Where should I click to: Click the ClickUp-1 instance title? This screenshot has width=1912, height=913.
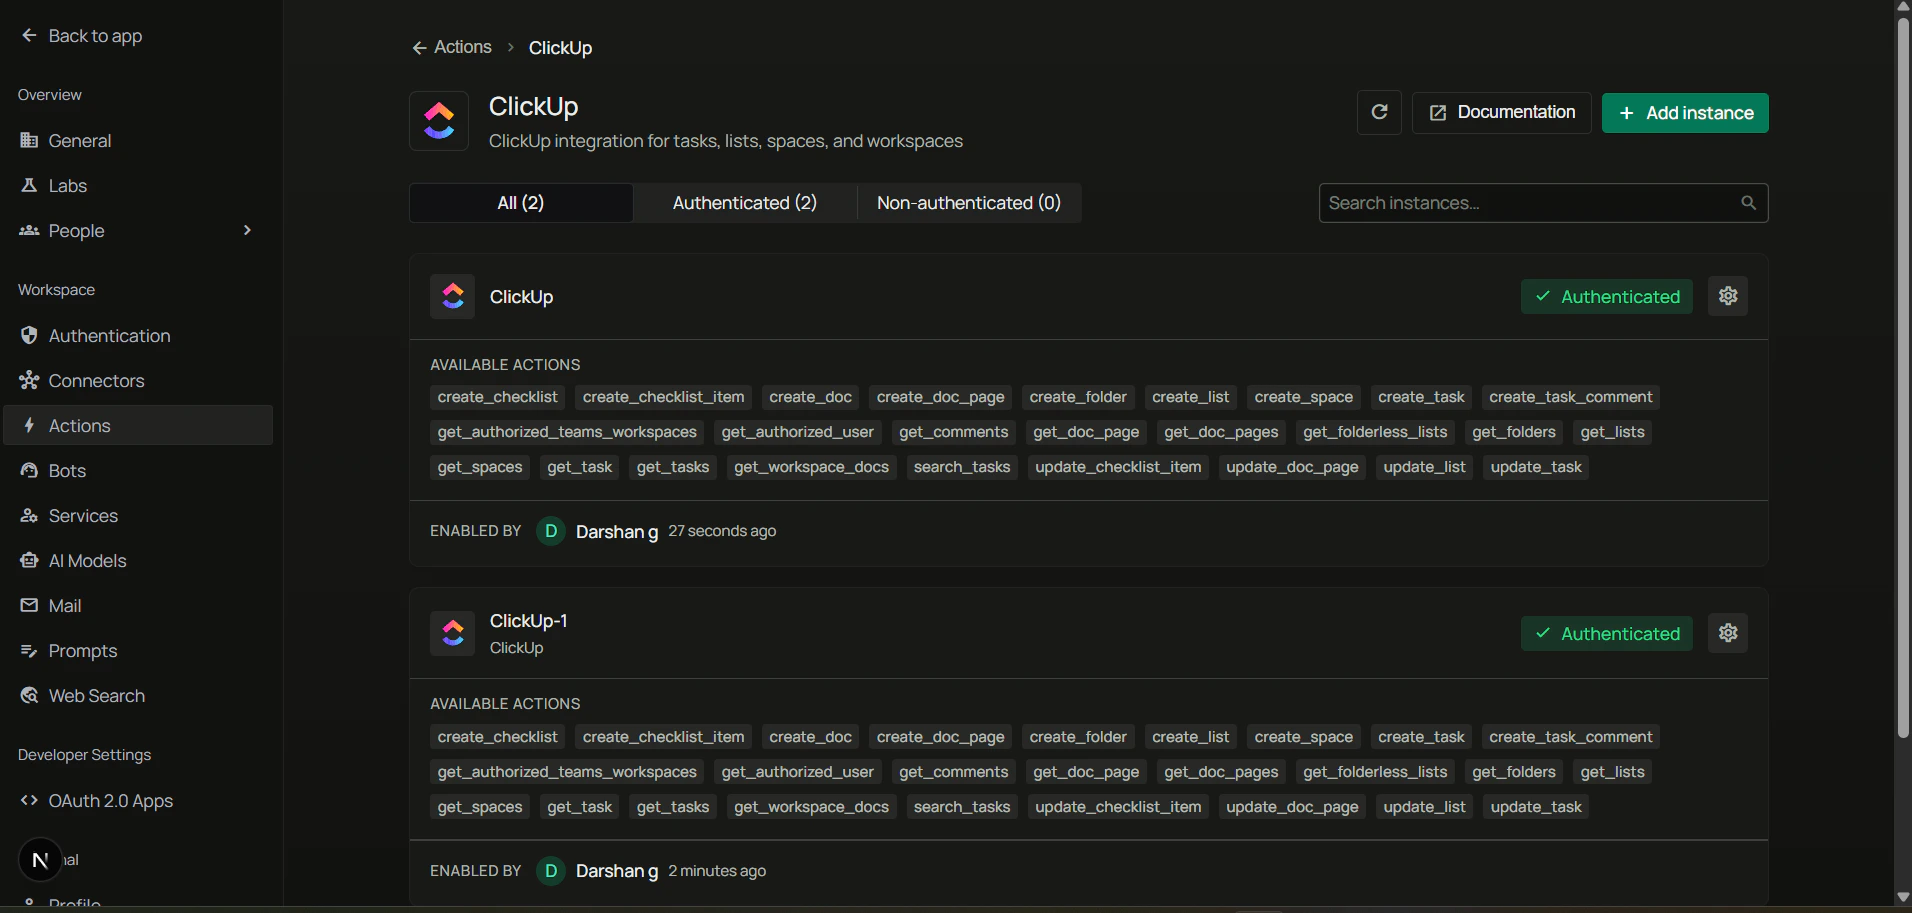click(x=528, y=621)
